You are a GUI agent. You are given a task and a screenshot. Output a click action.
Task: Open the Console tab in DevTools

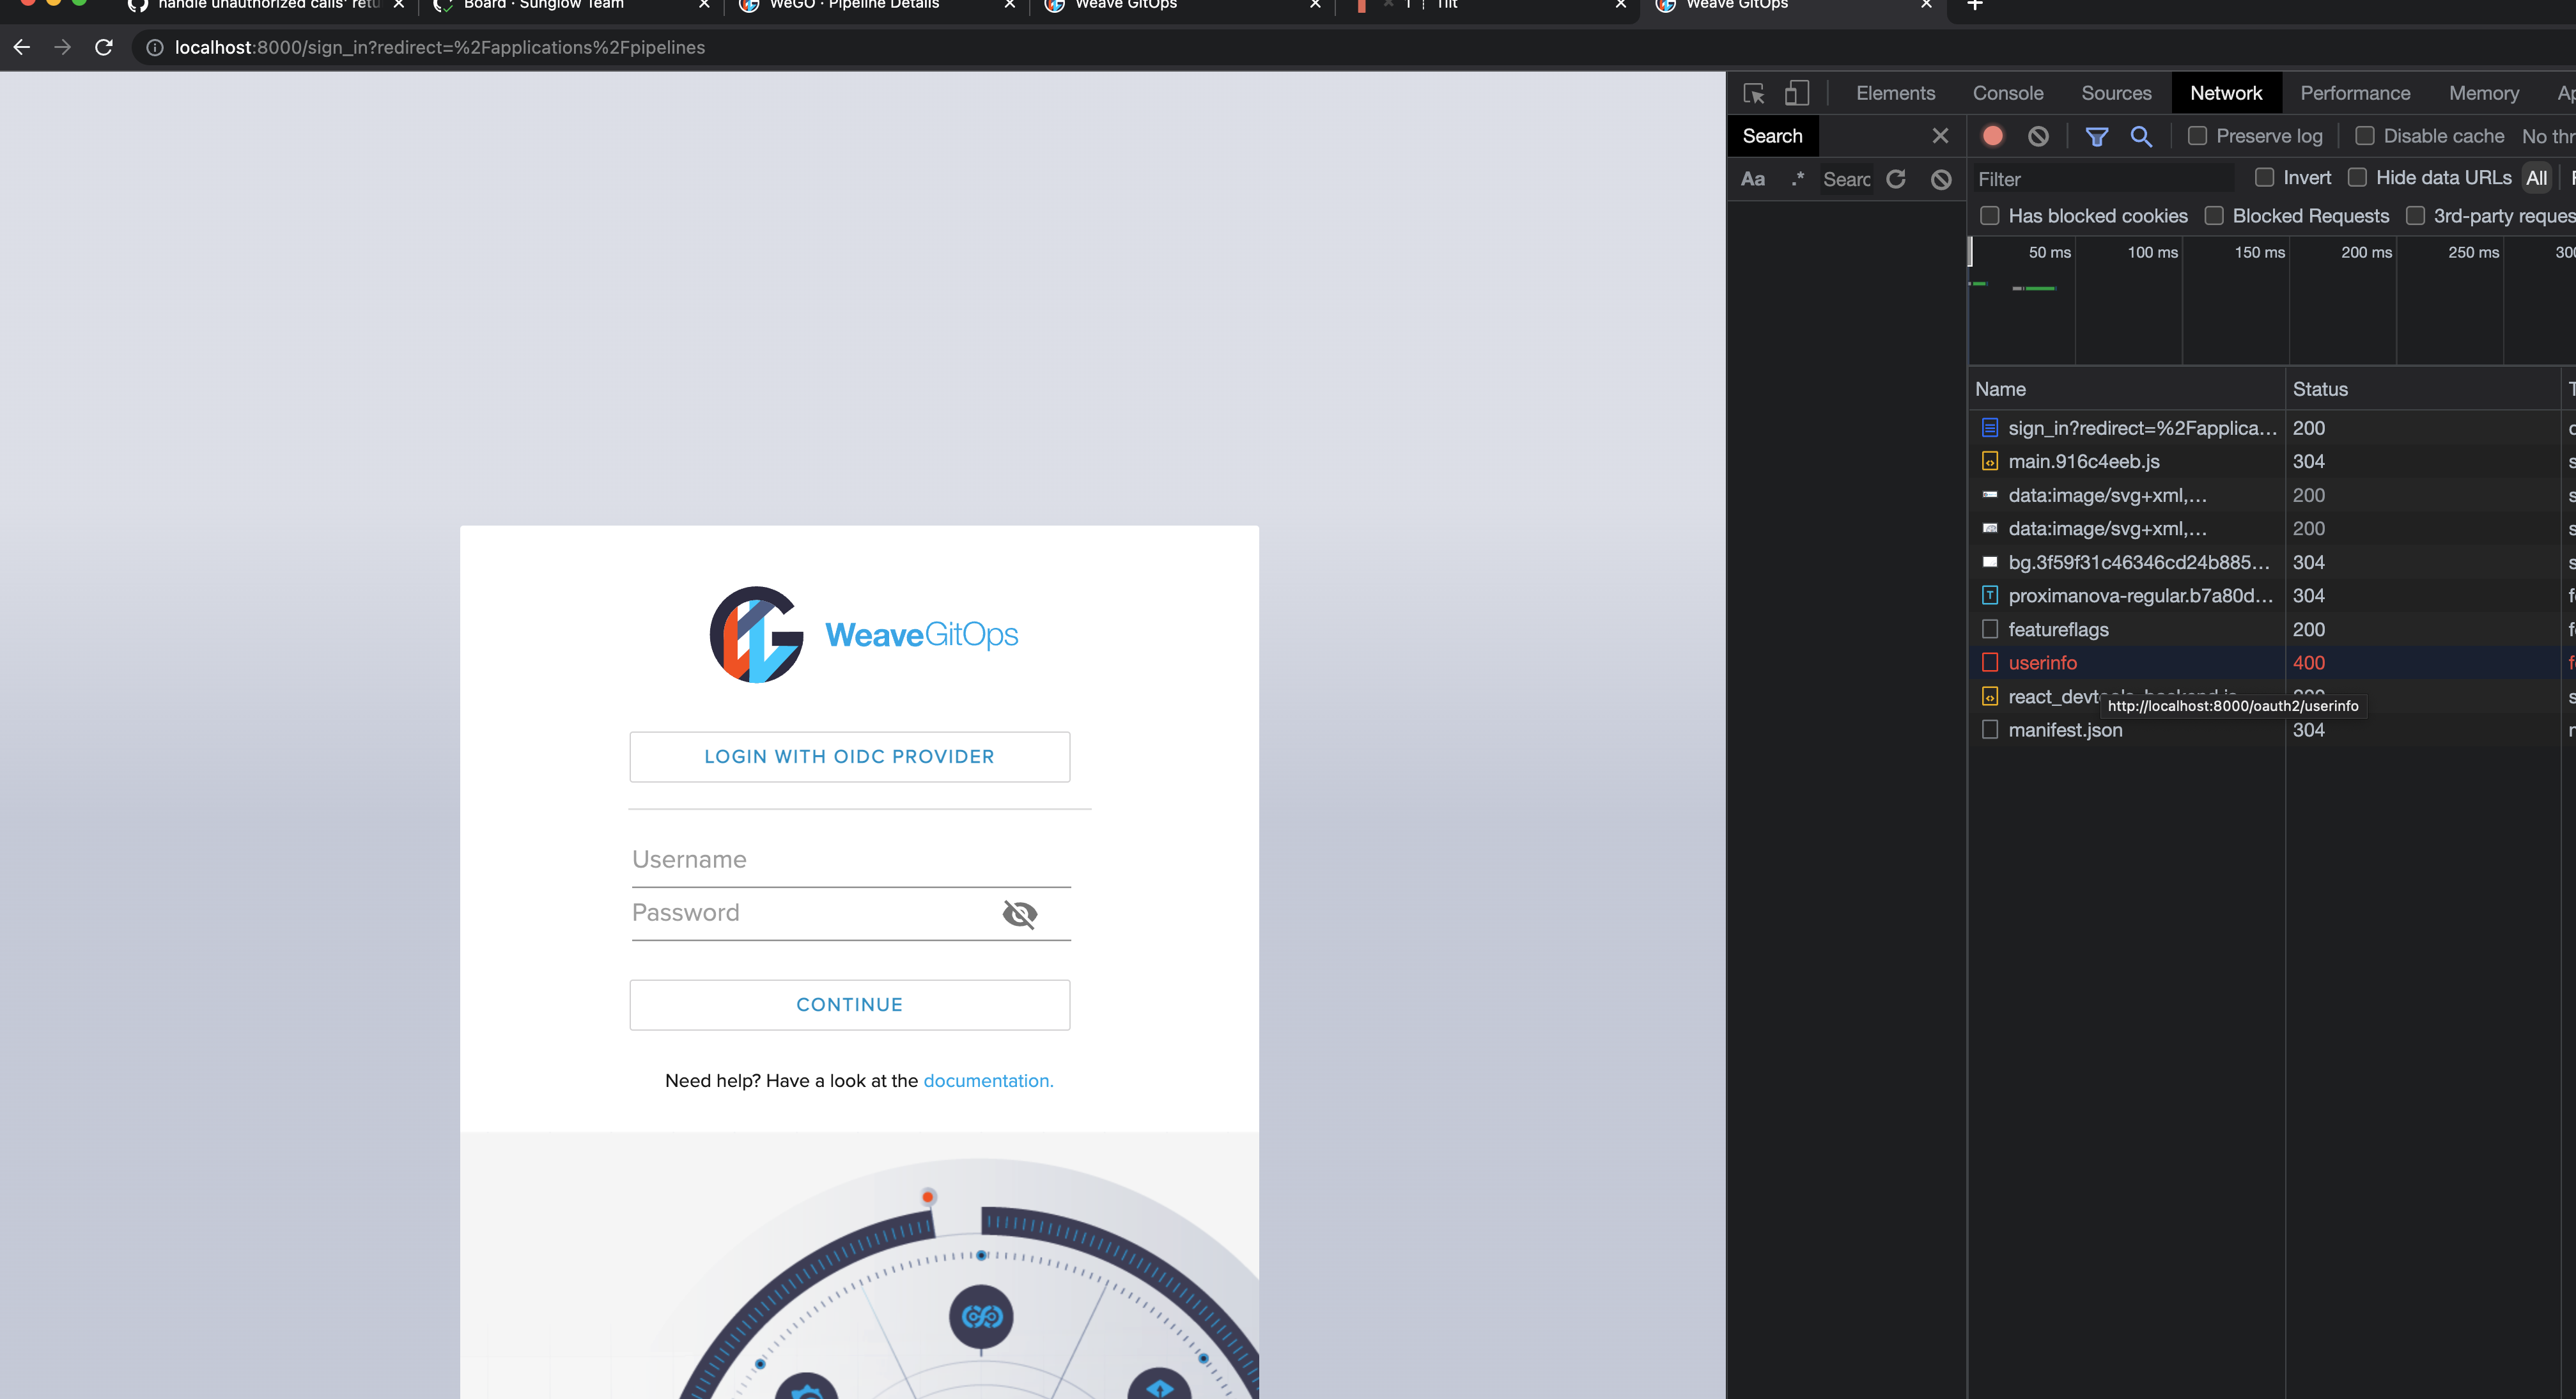[2007, 93]
